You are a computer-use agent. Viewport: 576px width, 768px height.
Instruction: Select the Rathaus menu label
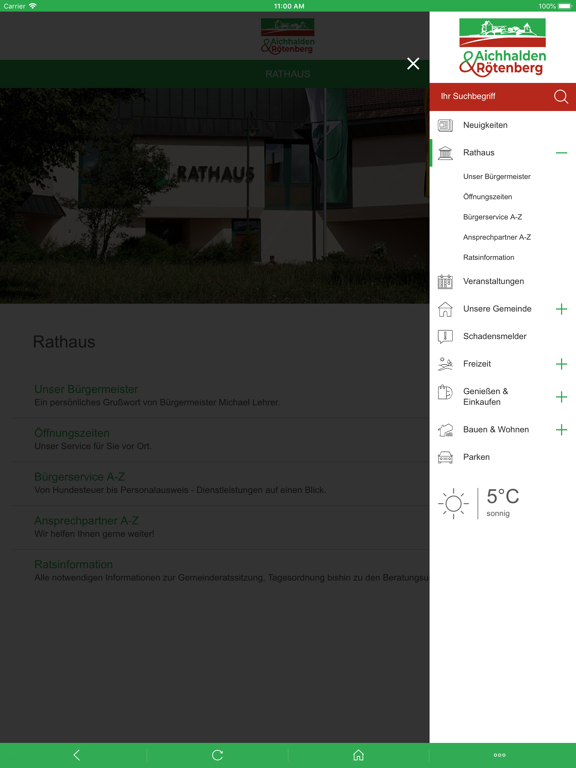click(x=479, y=153)
